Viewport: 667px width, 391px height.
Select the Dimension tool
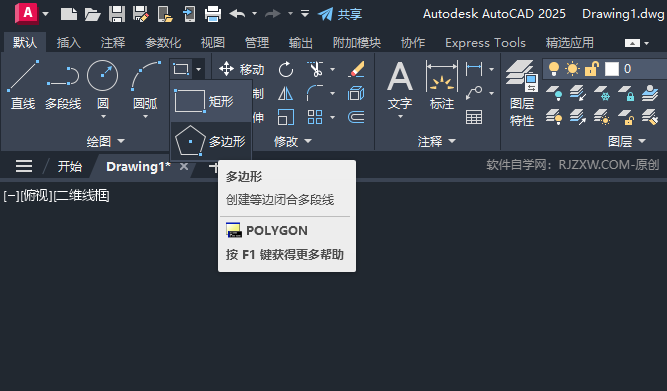coord(442,85)
